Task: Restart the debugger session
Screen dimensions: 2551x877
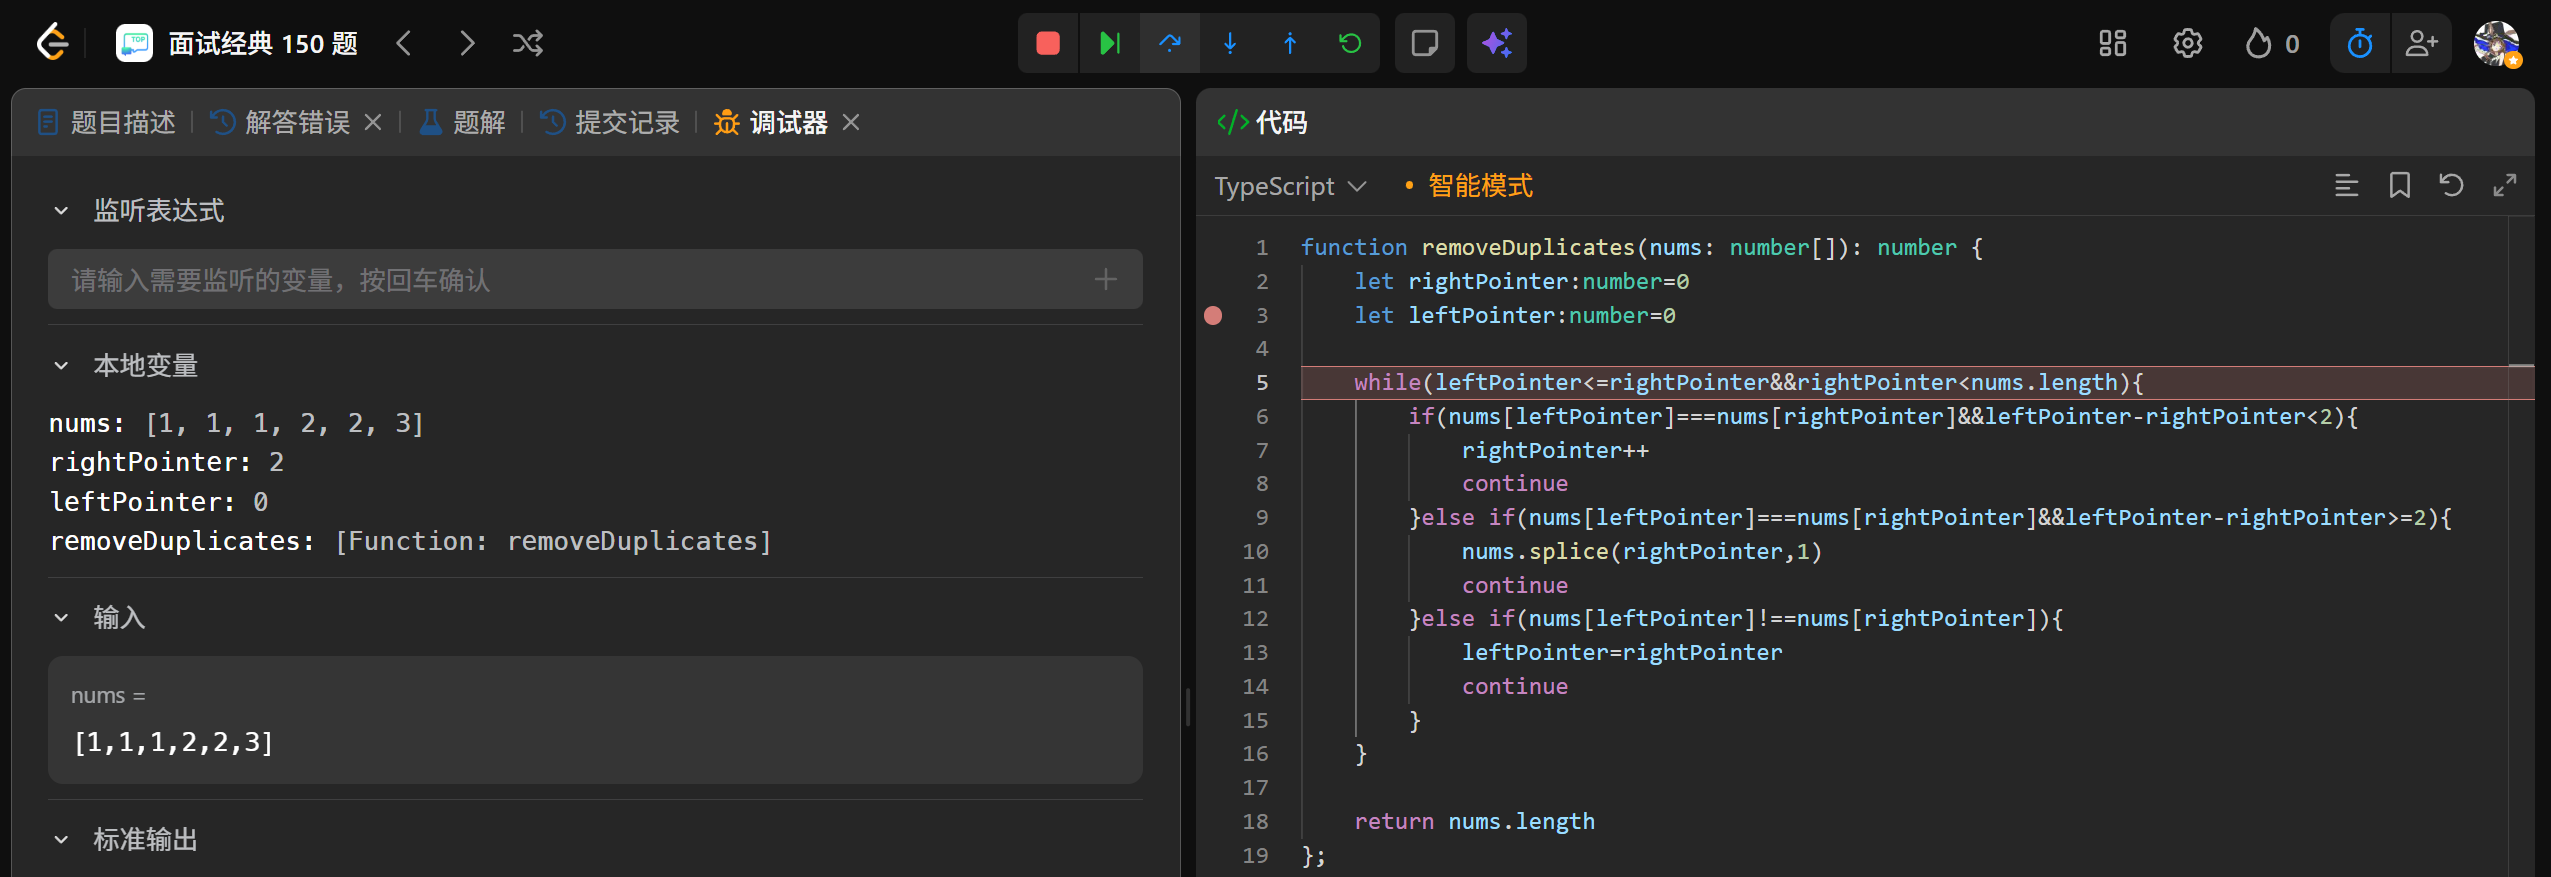Action: pos(1350,43)
